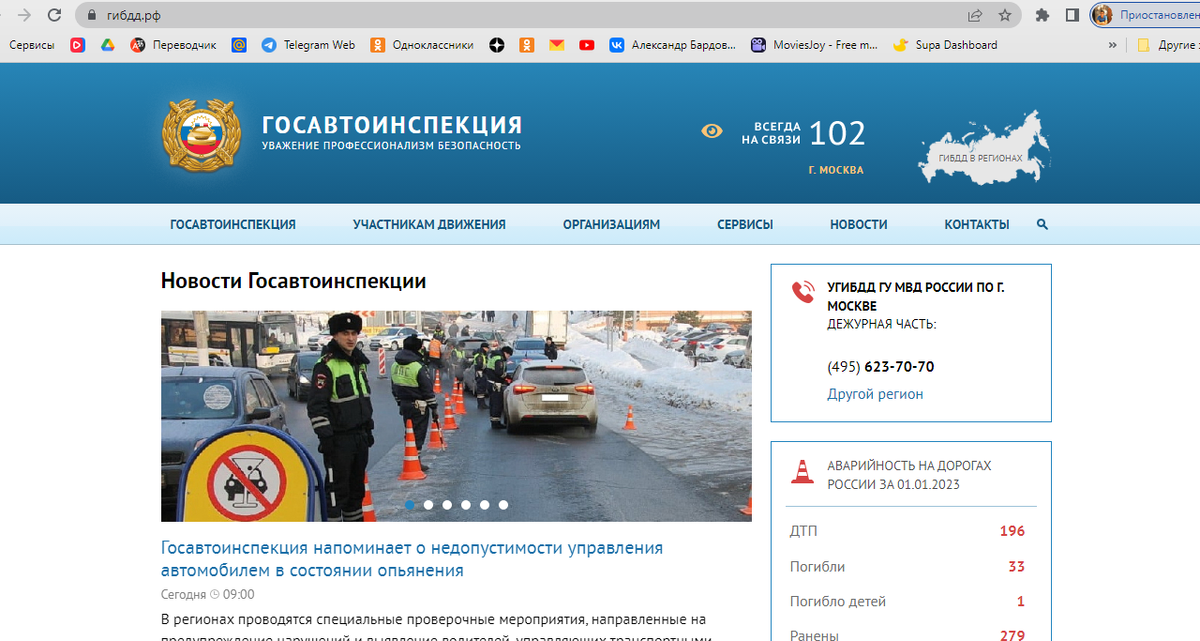
Task: Expand hidden bookmarks with the chevron
Action: tap(1111, 45)
